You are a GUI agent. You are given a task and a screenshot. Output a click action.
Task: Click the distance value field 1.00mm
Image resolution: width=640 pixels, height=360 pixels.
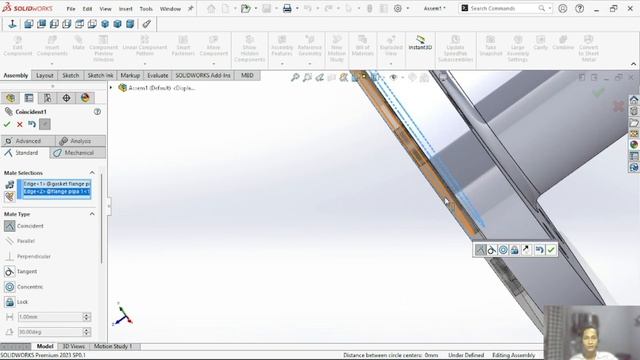point(50,317)
